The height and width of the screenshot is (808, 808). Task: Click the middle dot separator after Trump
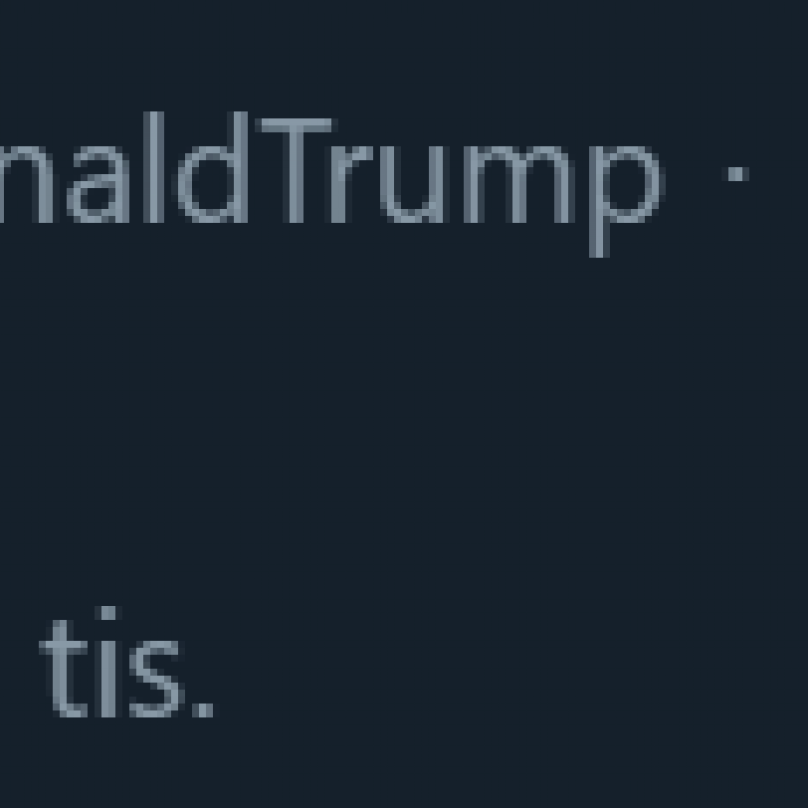coord(738,174)
